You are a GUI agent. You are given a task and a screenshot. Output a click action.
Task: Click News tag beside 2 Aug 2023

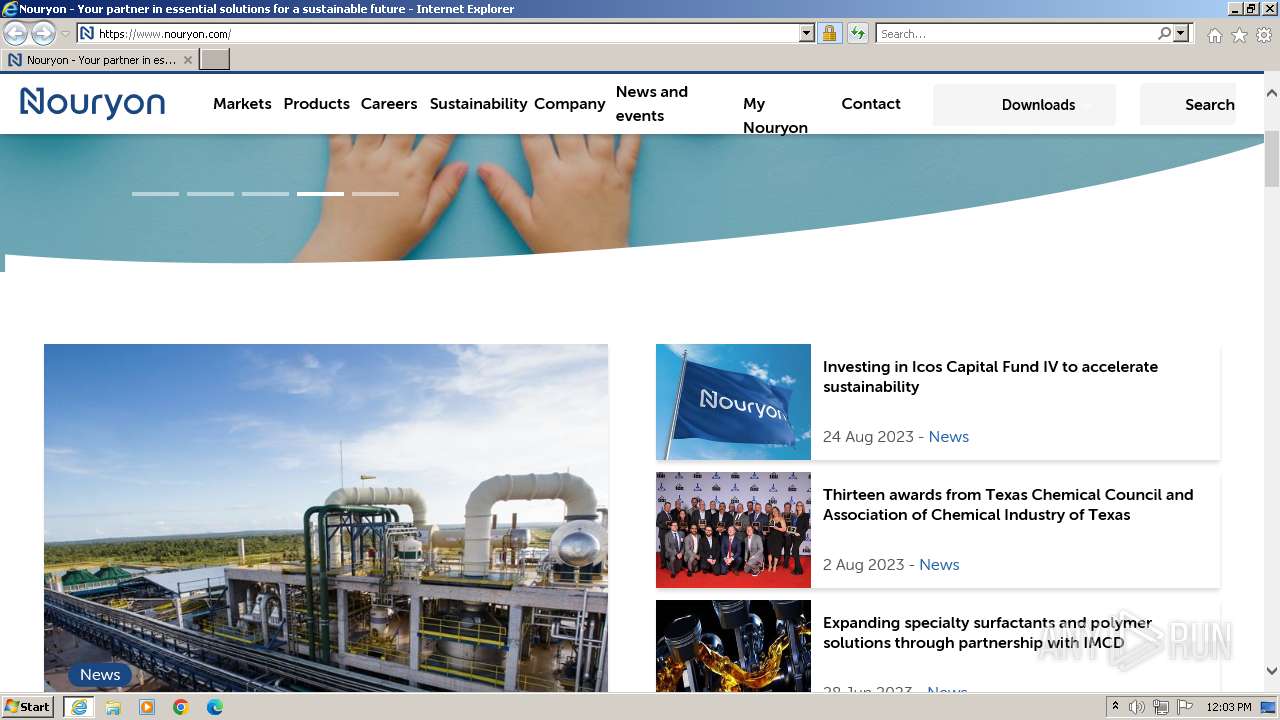coord(939,565)
